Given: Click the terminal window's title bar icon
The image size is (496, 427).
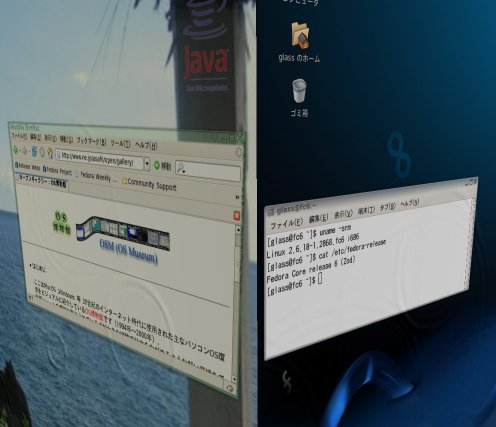Looking at the screenshot, I should [271, 211].
